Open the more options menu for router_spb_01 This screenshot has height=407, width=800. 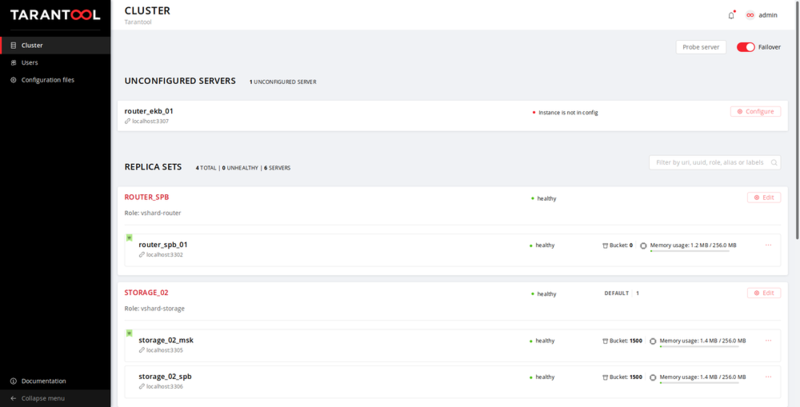[768, 245]
